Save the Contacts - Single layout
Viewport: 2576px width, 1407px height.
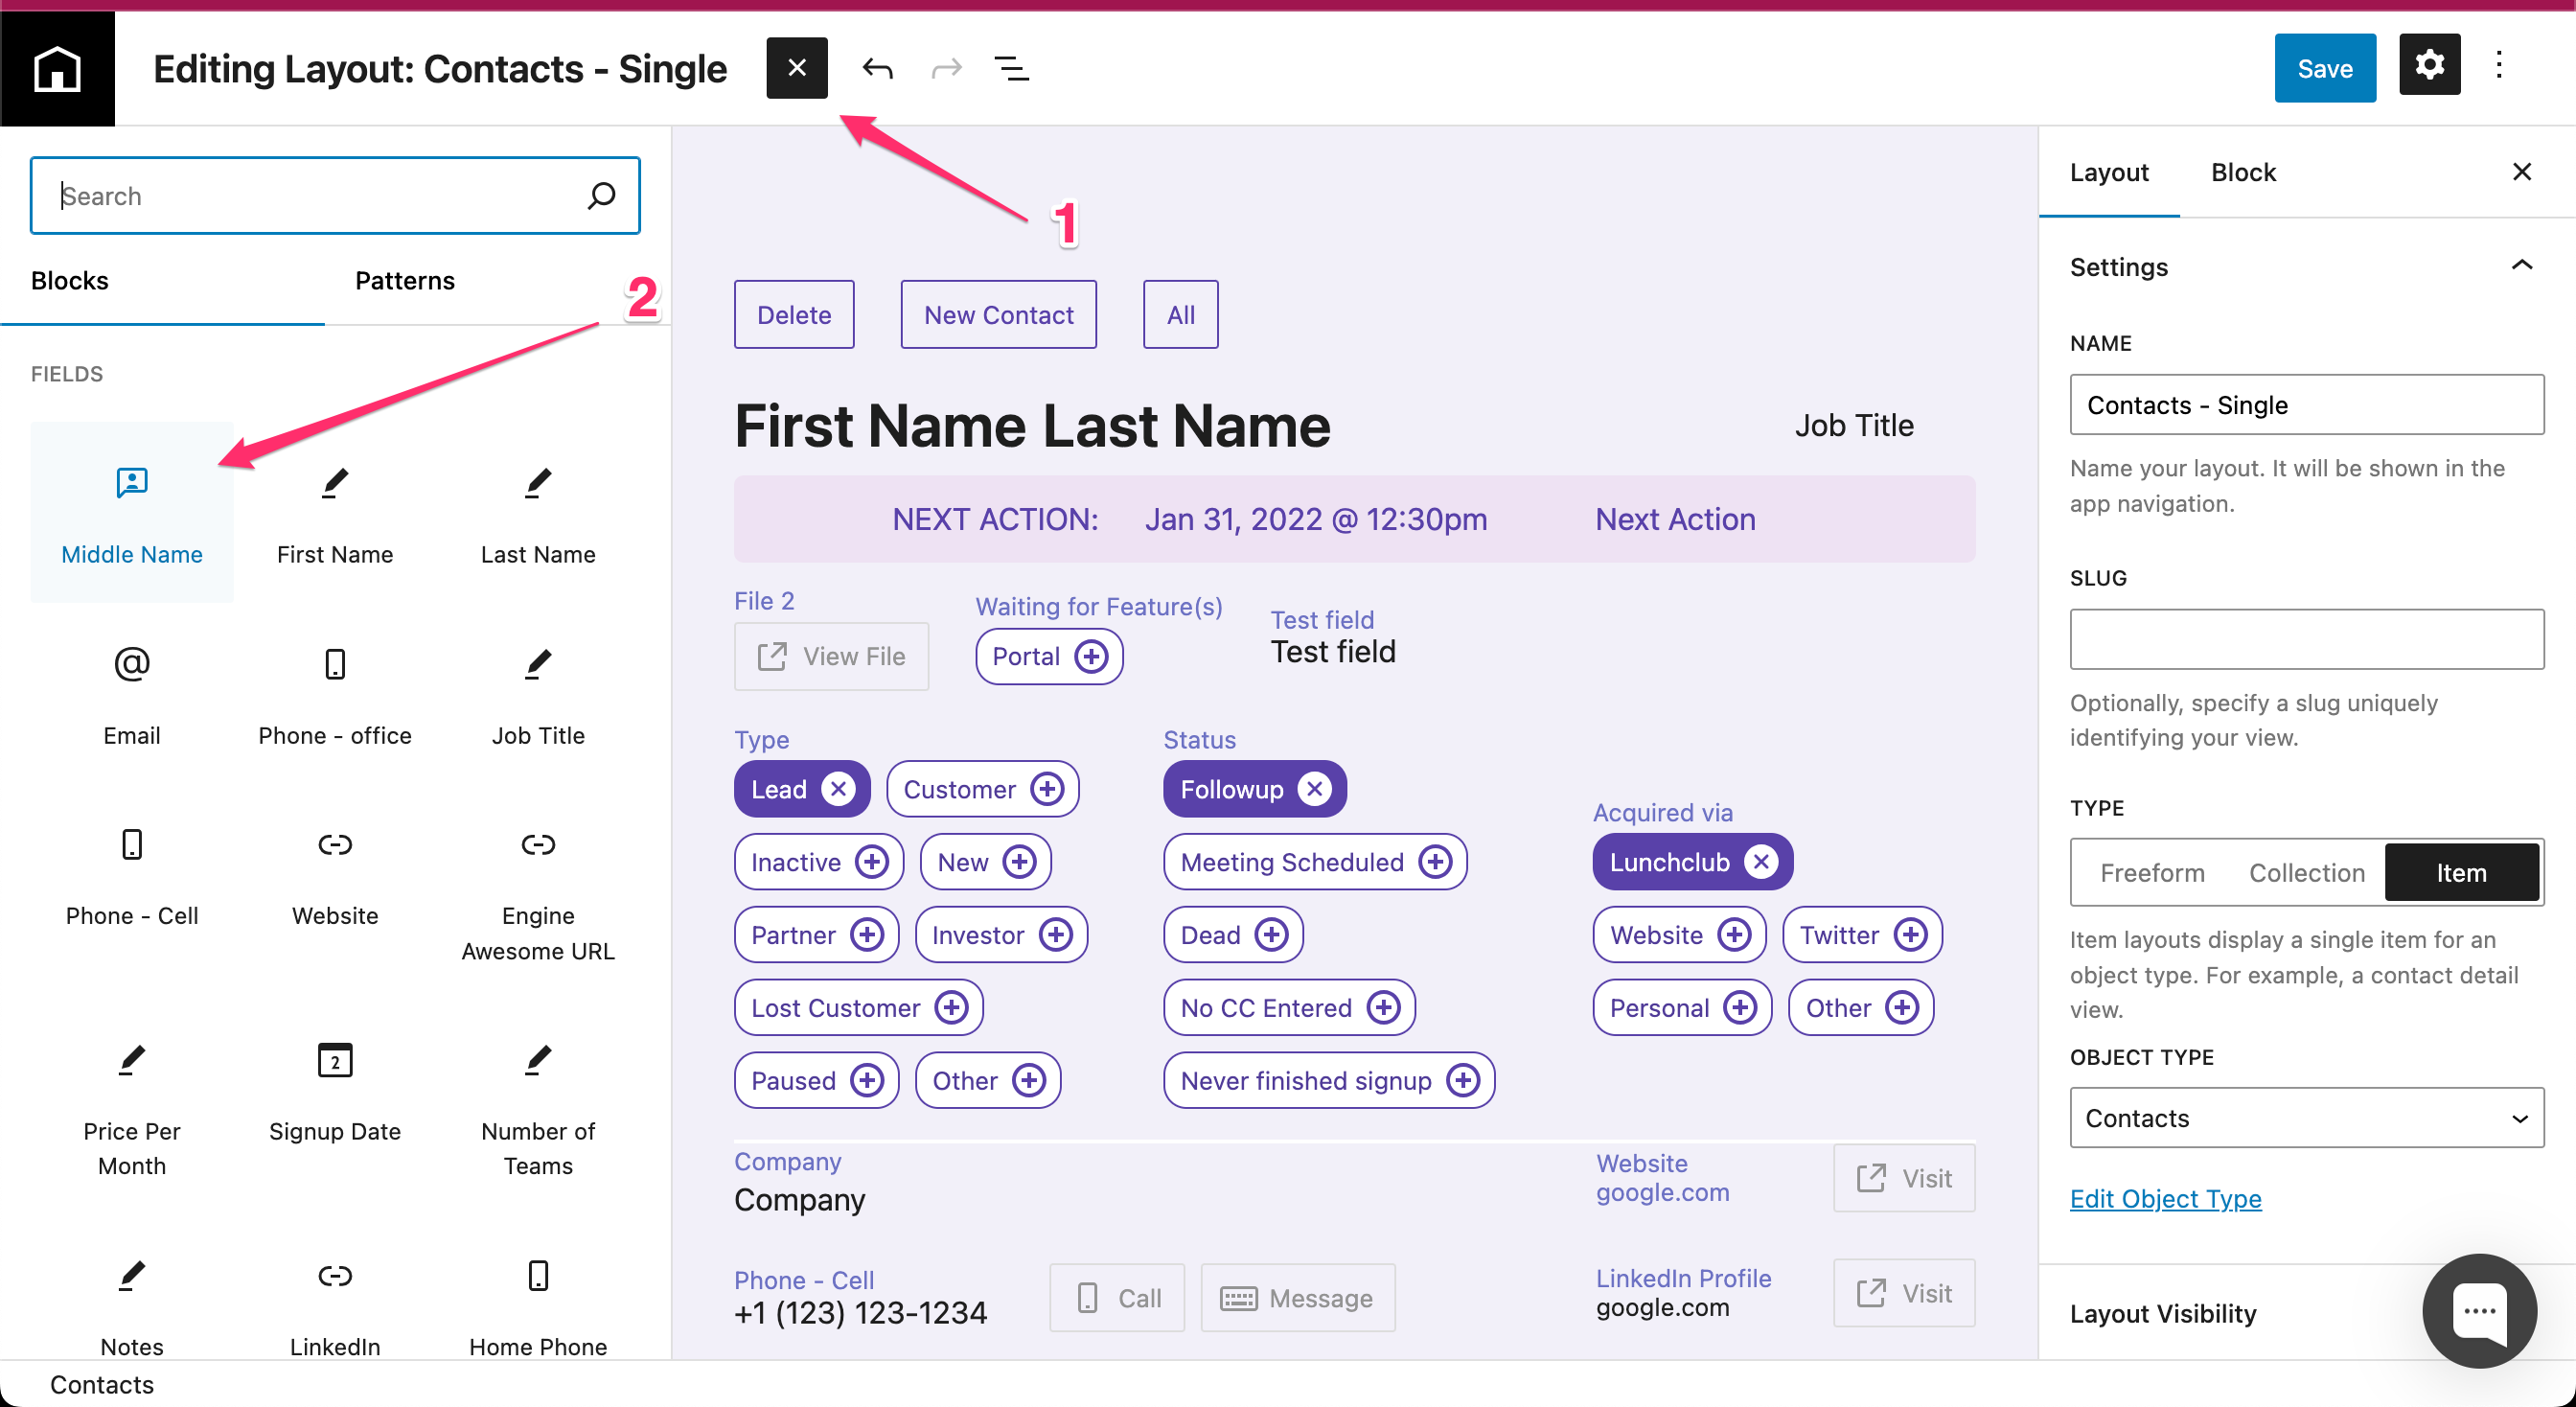(x=2324, y=68)
